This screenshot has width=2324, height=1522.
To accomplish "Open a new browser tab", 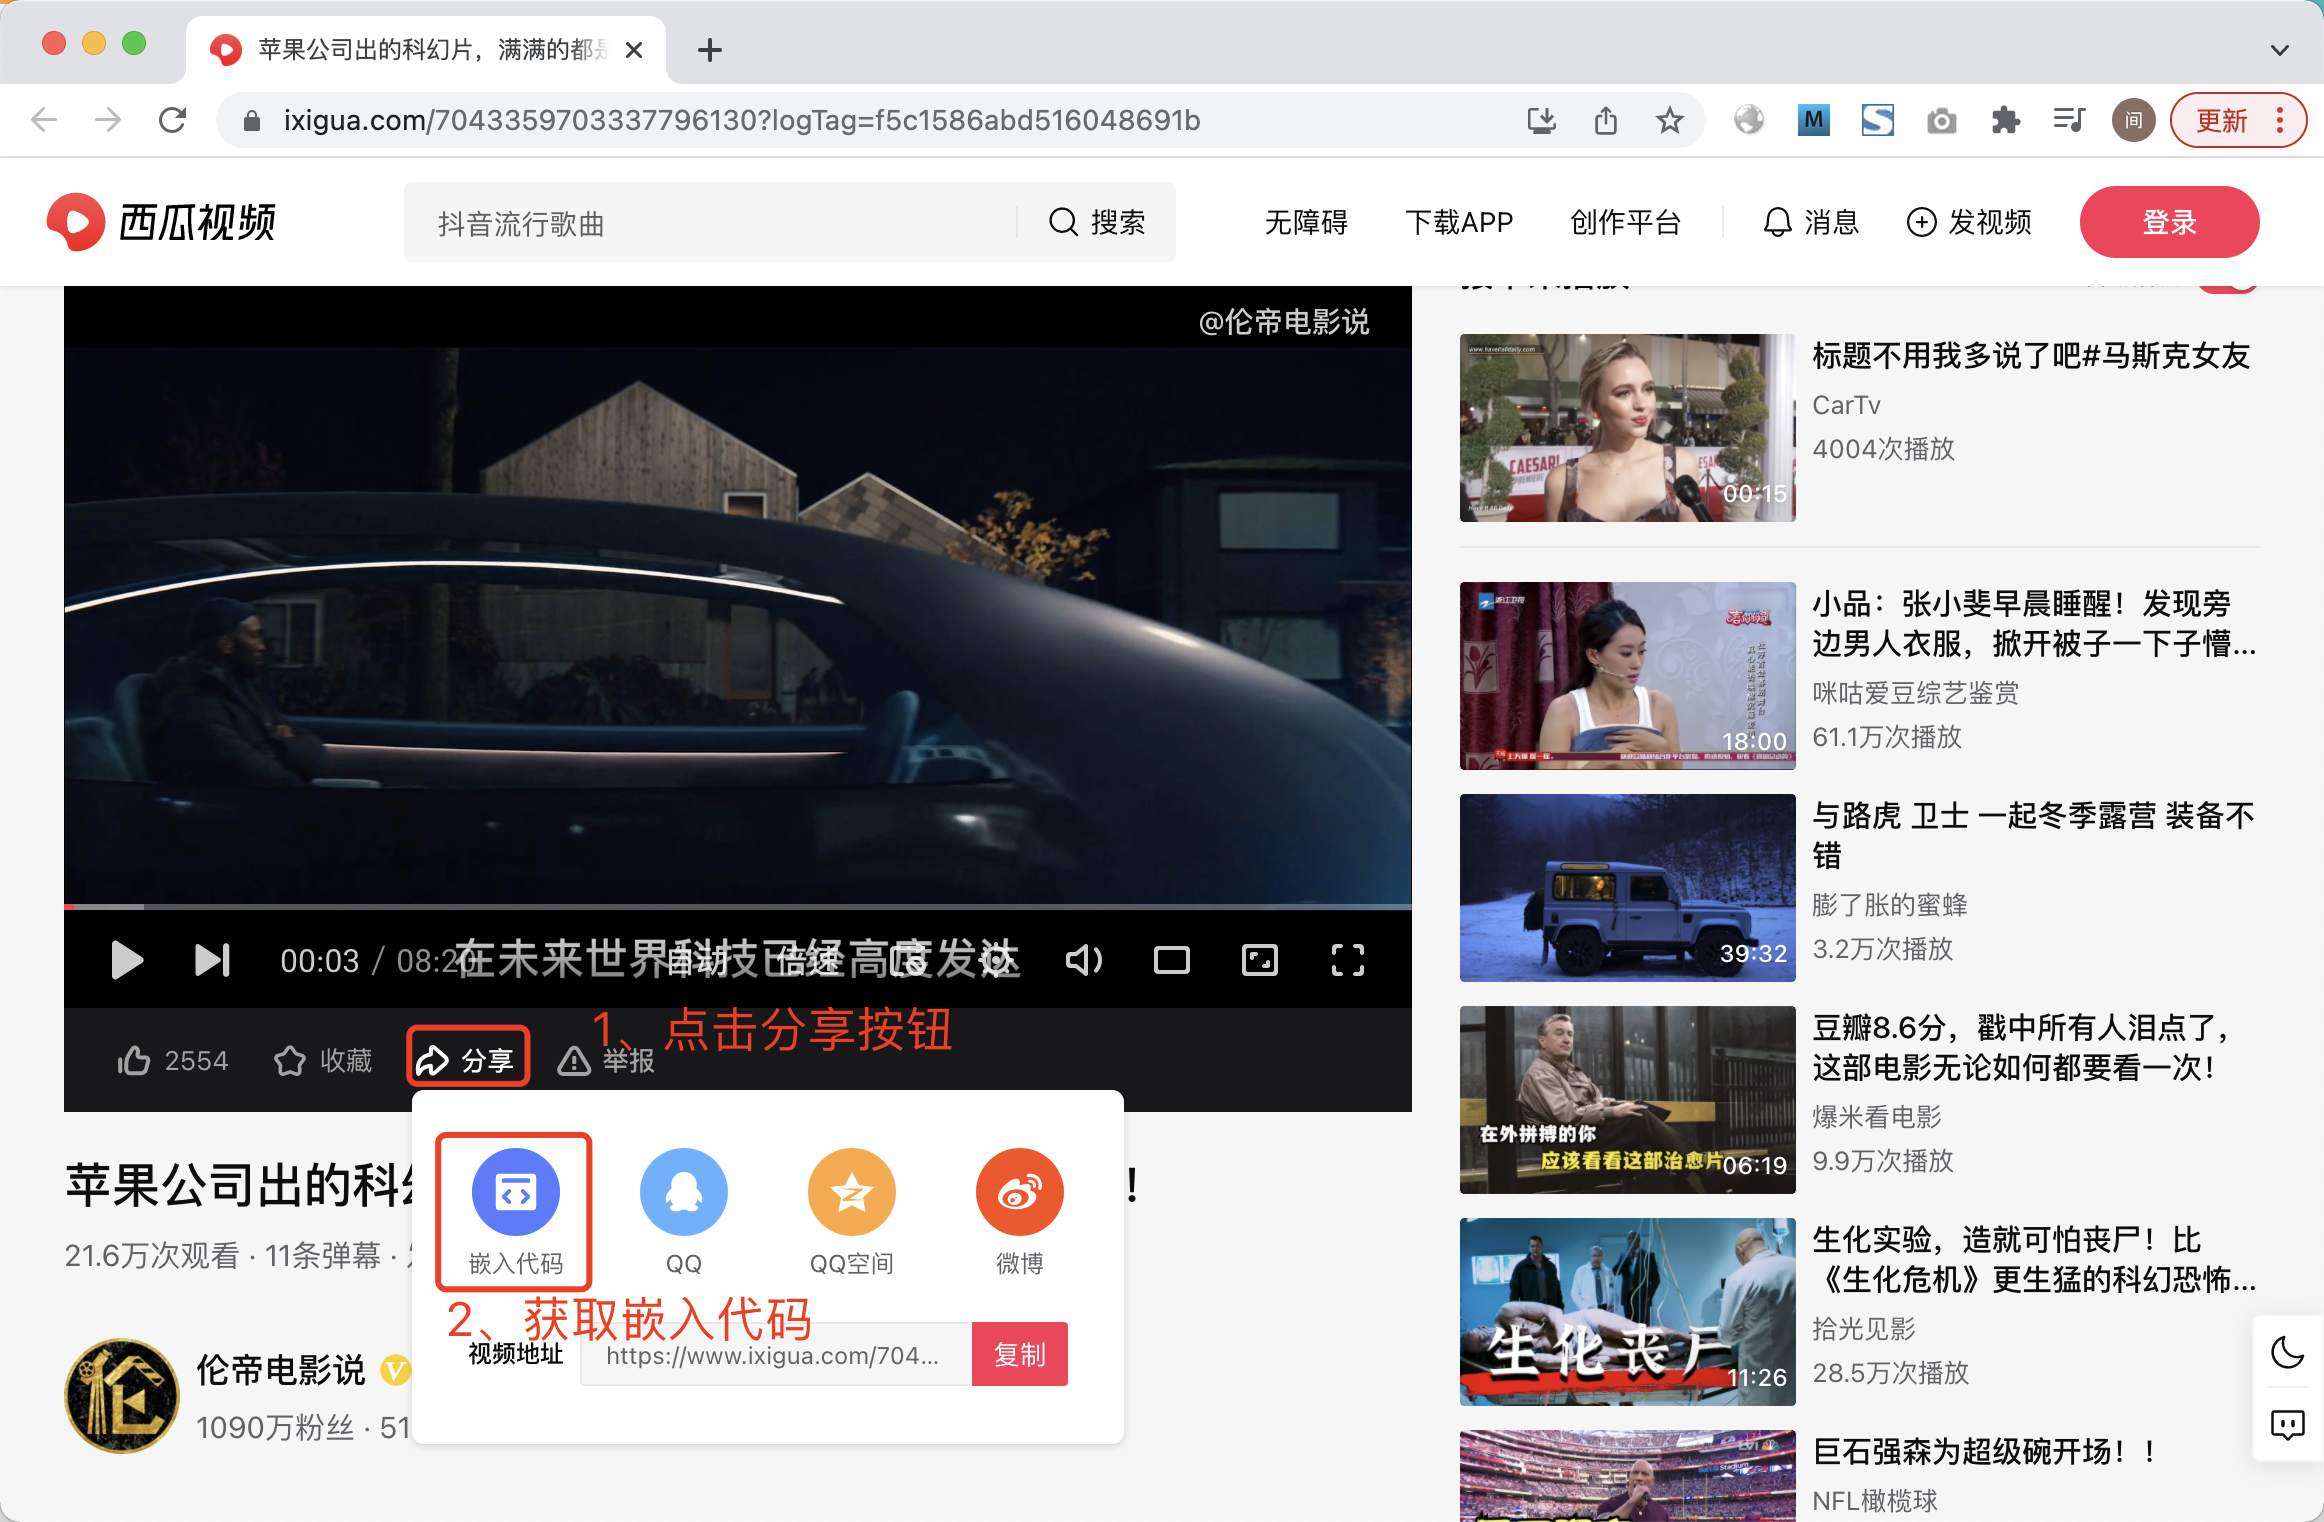I will (x=709, y=50).
